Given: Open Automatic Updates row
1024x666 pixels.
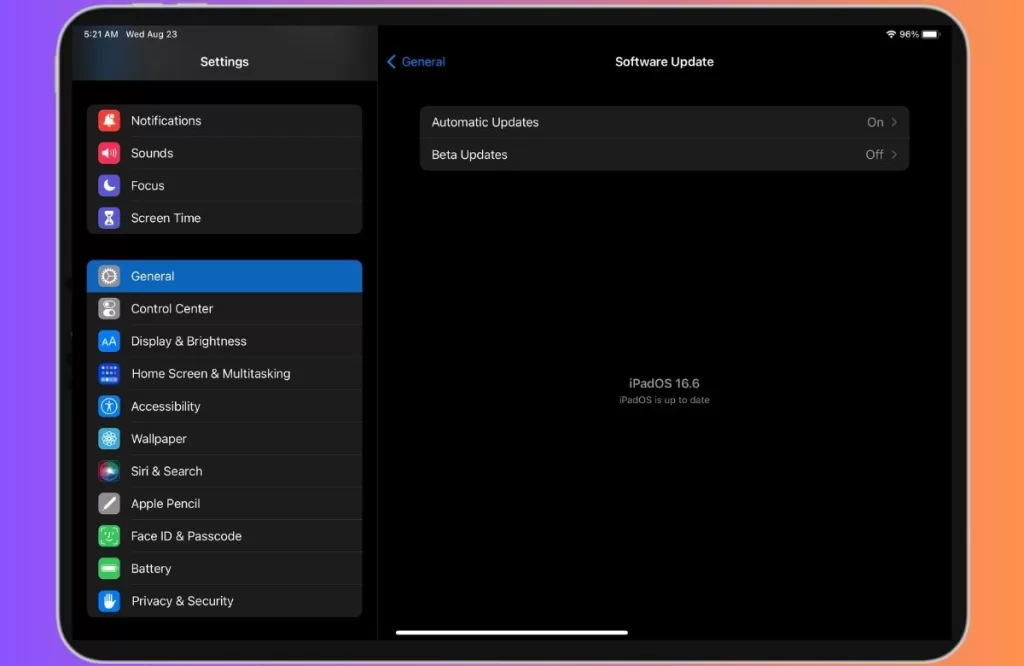Looking at the screenshot, I should [x=664, y=122].
